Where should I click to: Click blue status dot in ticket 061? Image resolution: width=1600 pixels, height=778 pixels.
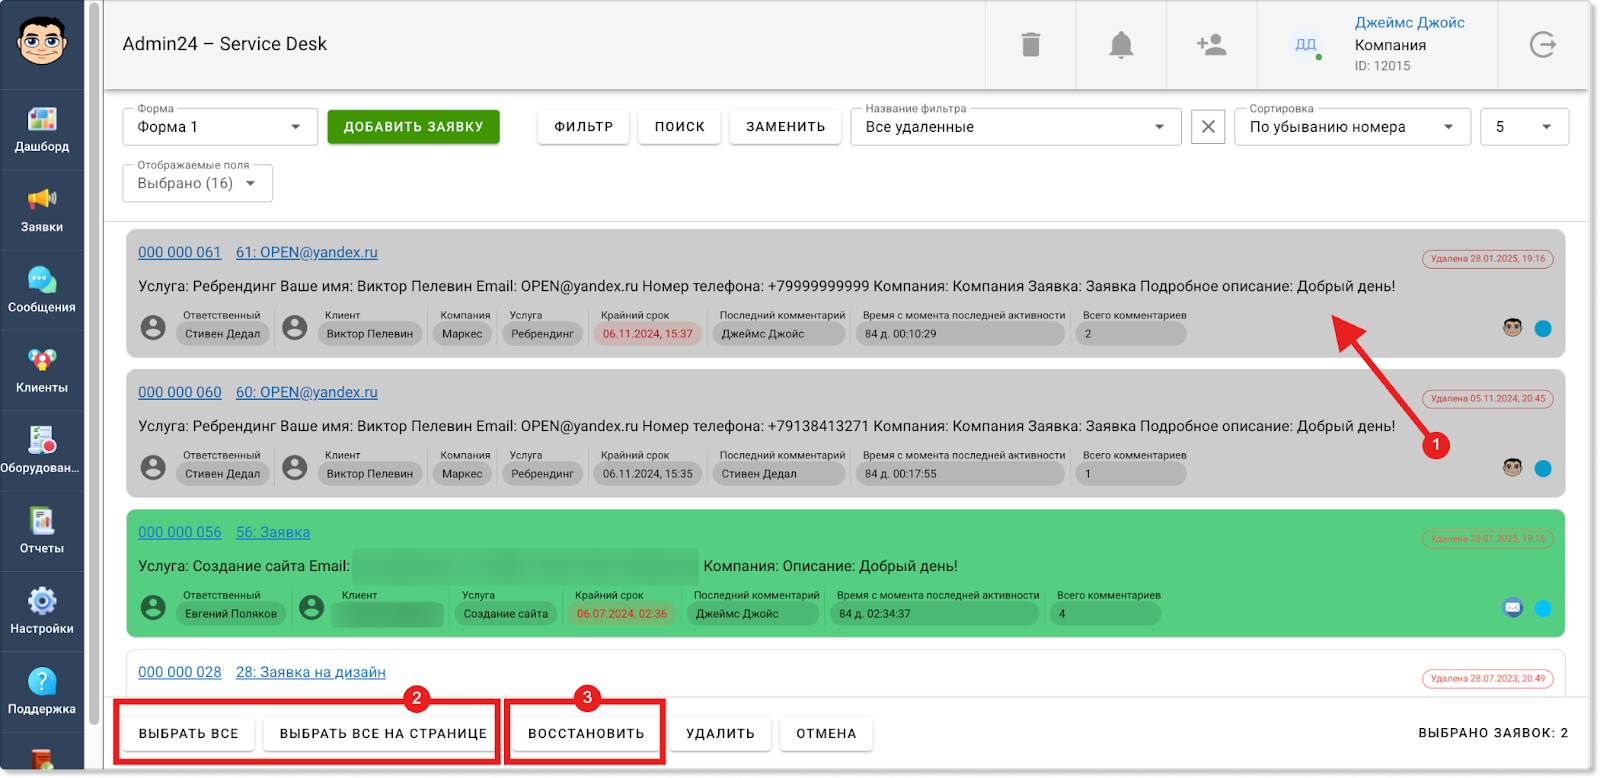1543,328
